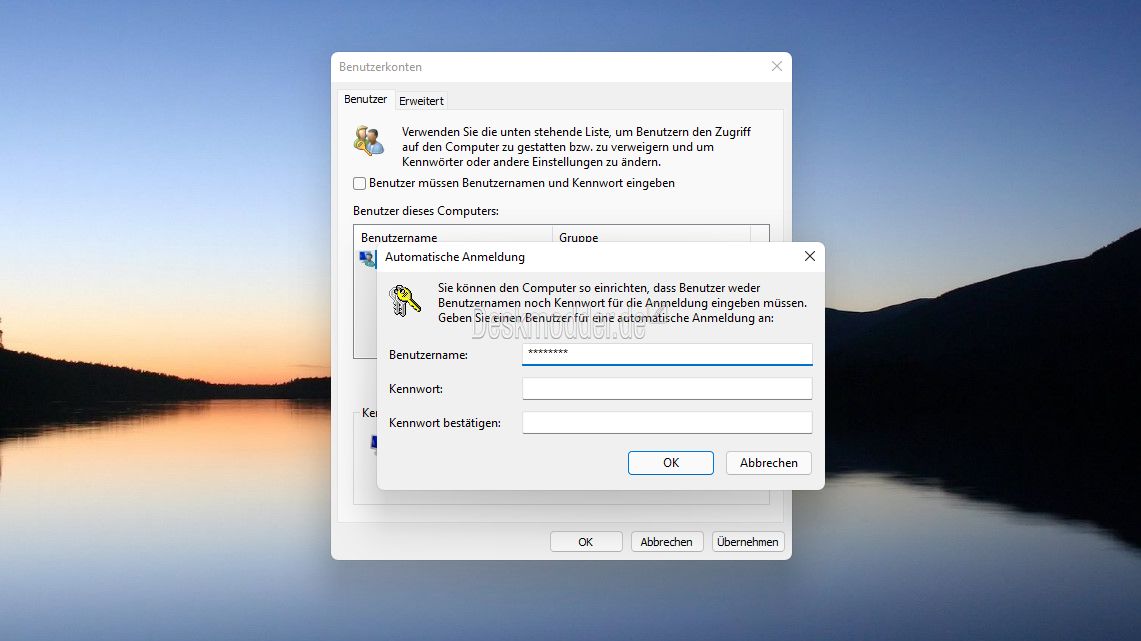Sort by the Gruppe column header

[x=651, y=236]
